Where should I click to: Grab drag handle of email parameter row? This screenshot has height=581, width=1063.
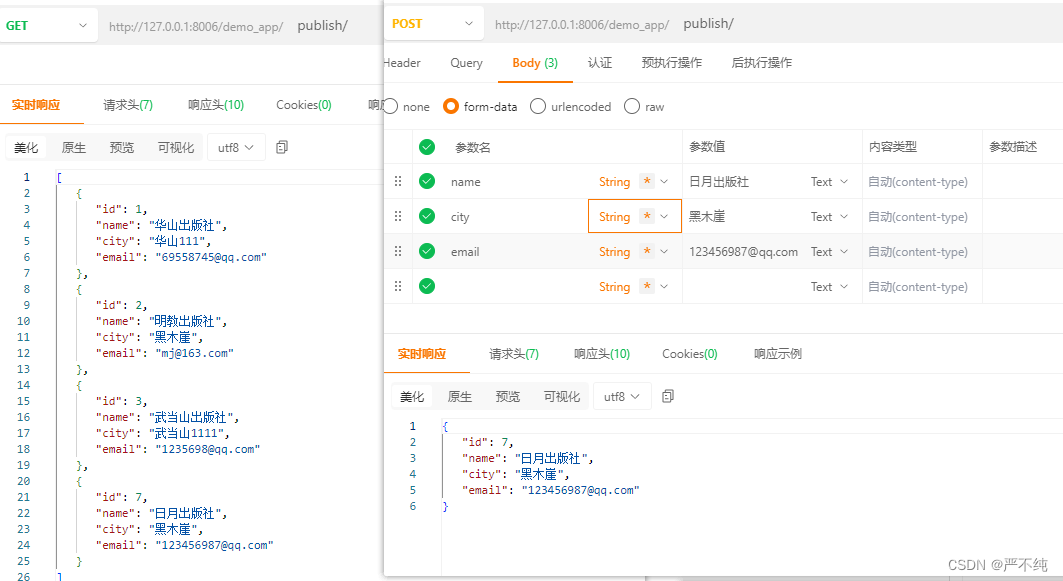coord(398,252)
